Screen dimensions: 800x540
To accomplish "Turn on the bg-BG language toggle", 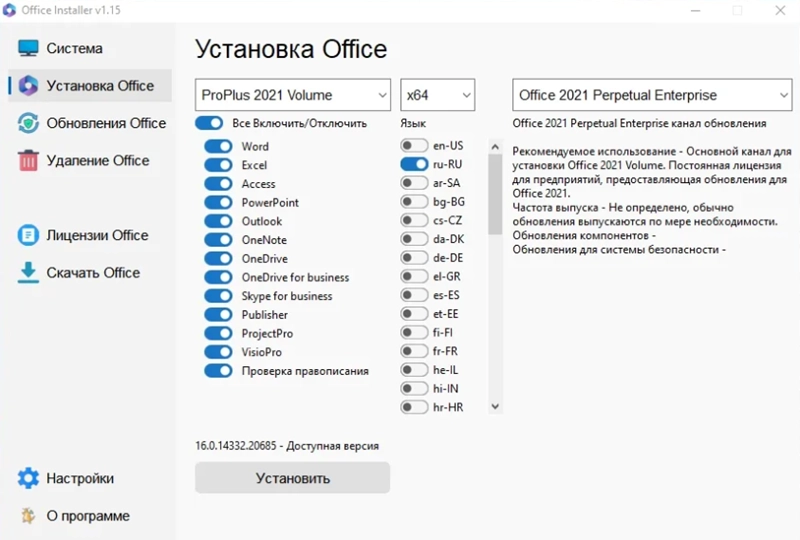I will (414, 202).
